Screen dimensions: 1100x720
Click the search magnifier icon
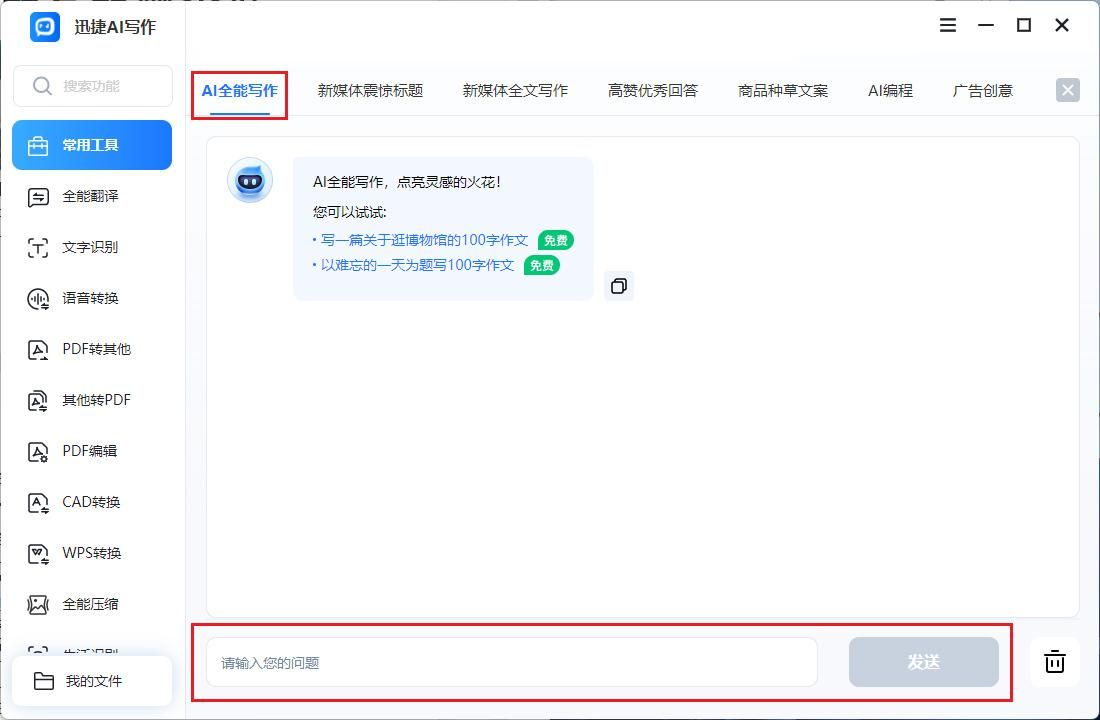42,86
